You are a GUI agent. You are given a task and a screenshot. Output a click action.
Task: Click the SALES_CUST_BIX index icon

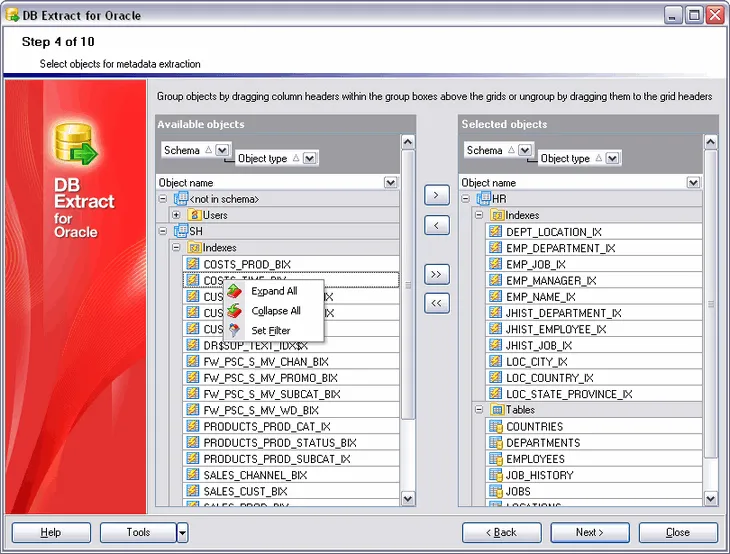[x=192, y=491]
